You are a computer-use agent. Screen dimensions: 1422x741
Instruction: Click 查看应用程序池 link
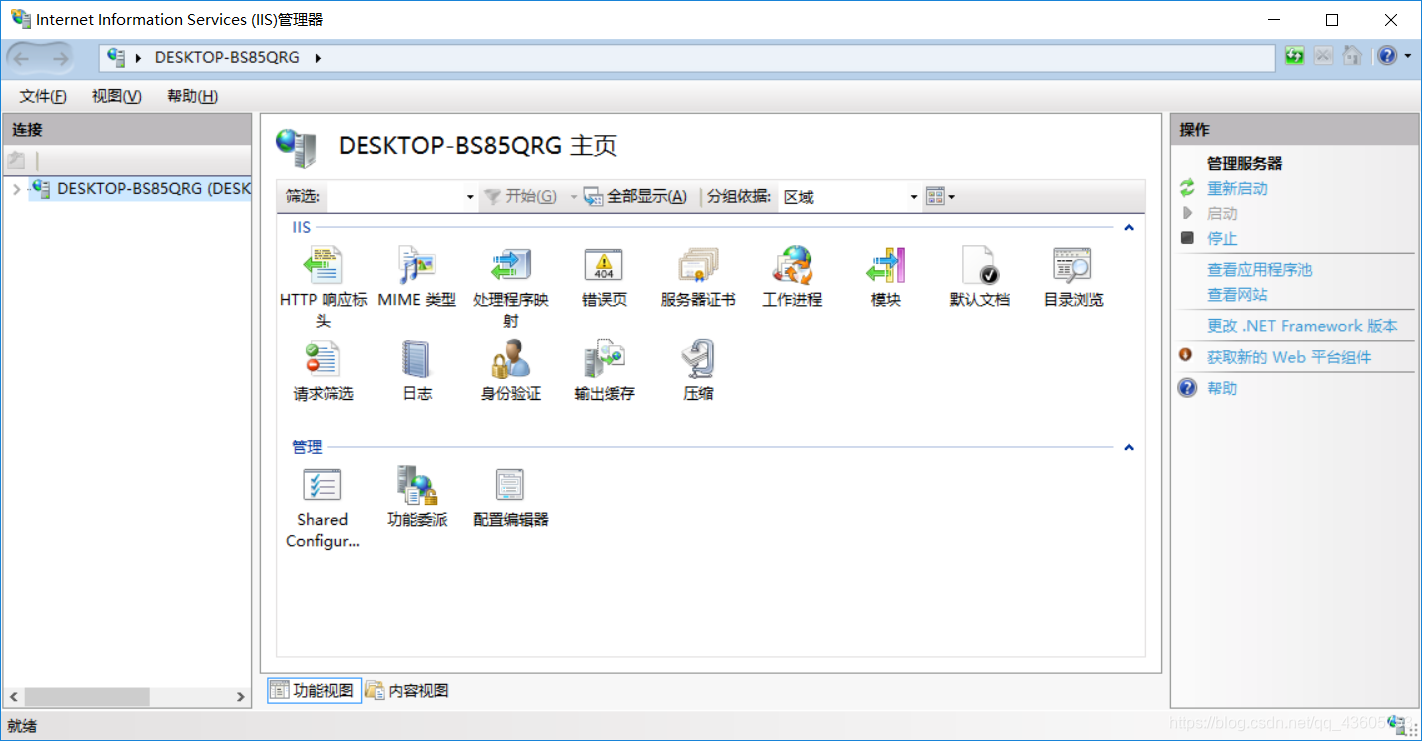[1259, 269]
